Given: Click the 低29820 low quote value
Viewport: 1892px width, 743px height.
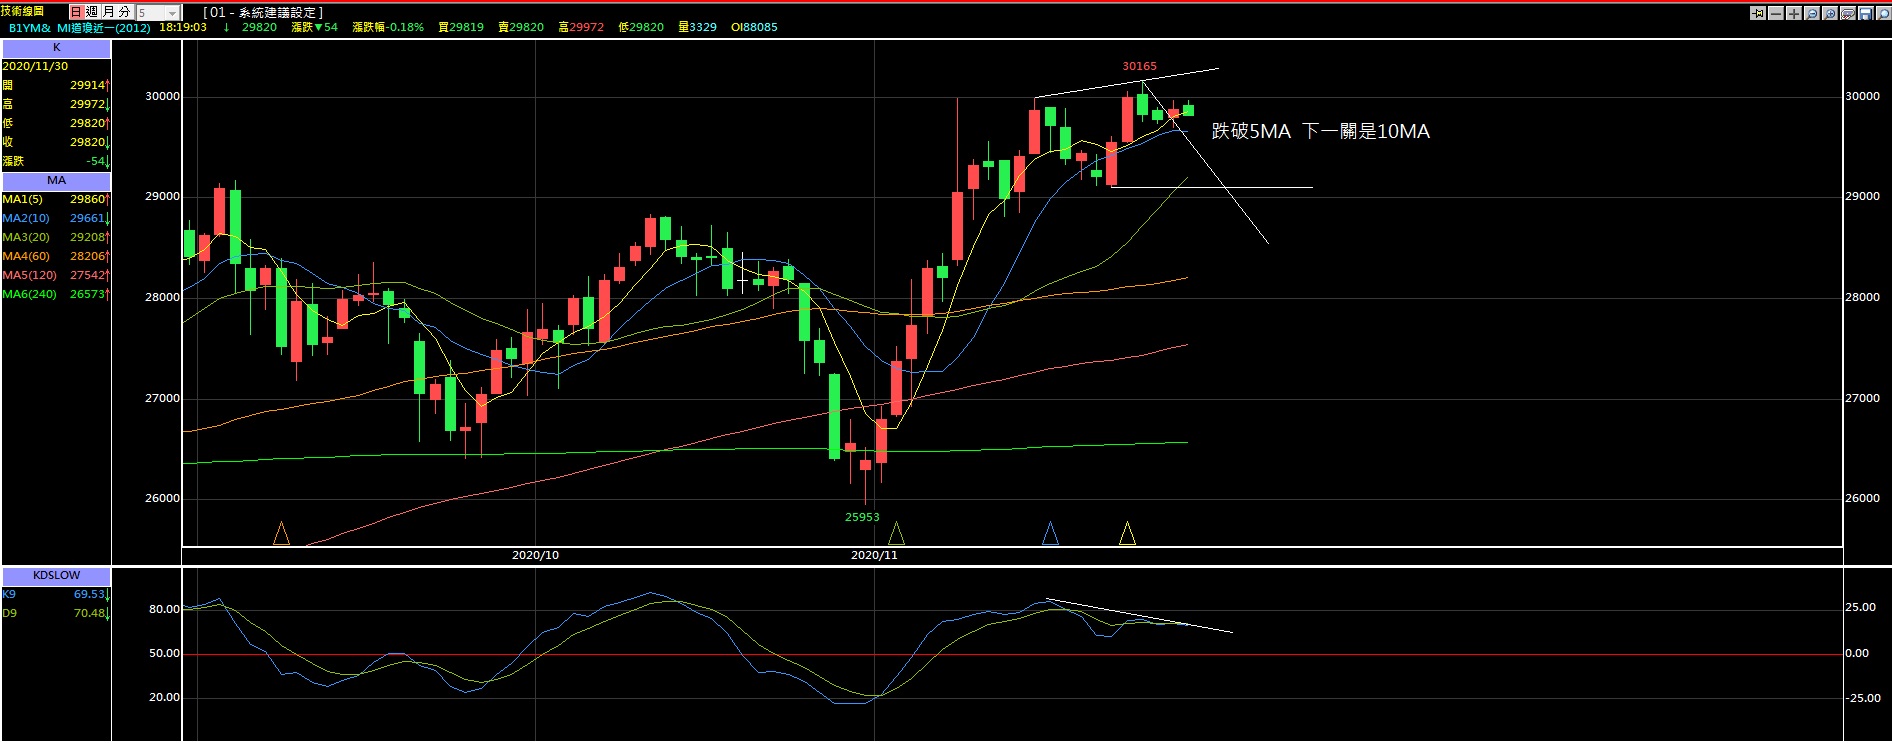Looking at the screenshot, I should tap(641, 27).
